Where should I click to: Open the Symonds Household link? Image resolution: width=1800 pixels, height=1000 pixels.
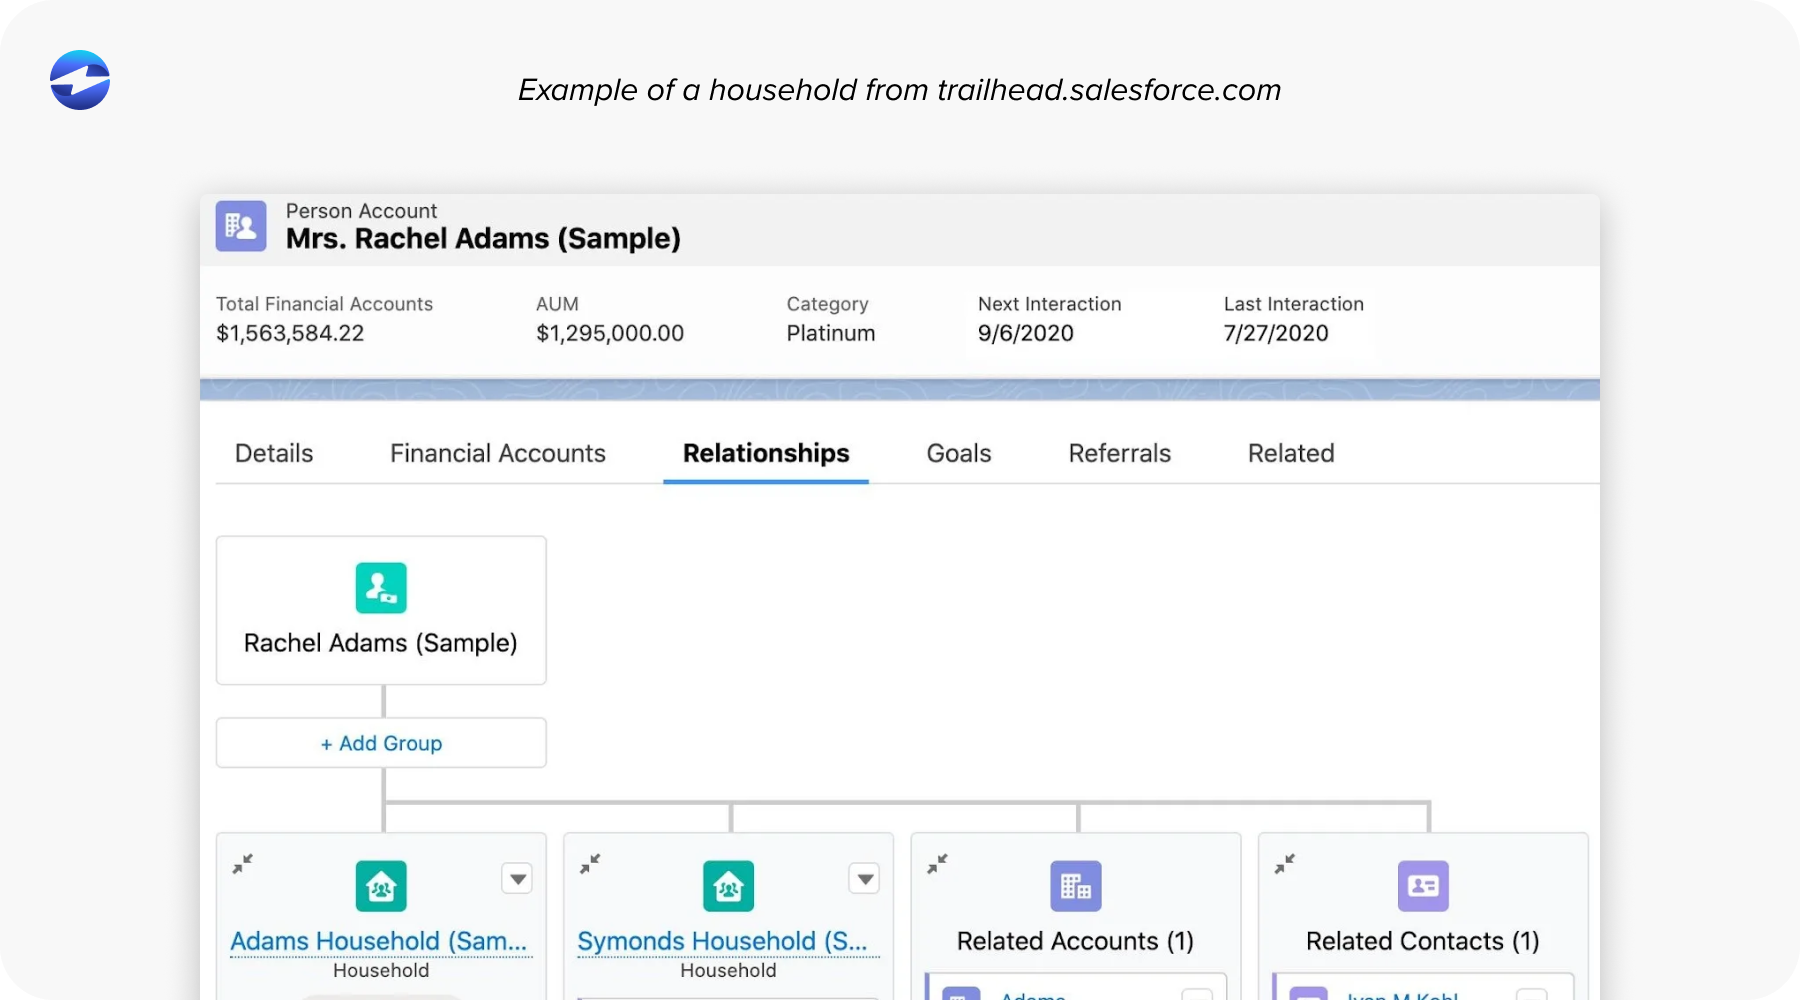click(x=726, y=941)
